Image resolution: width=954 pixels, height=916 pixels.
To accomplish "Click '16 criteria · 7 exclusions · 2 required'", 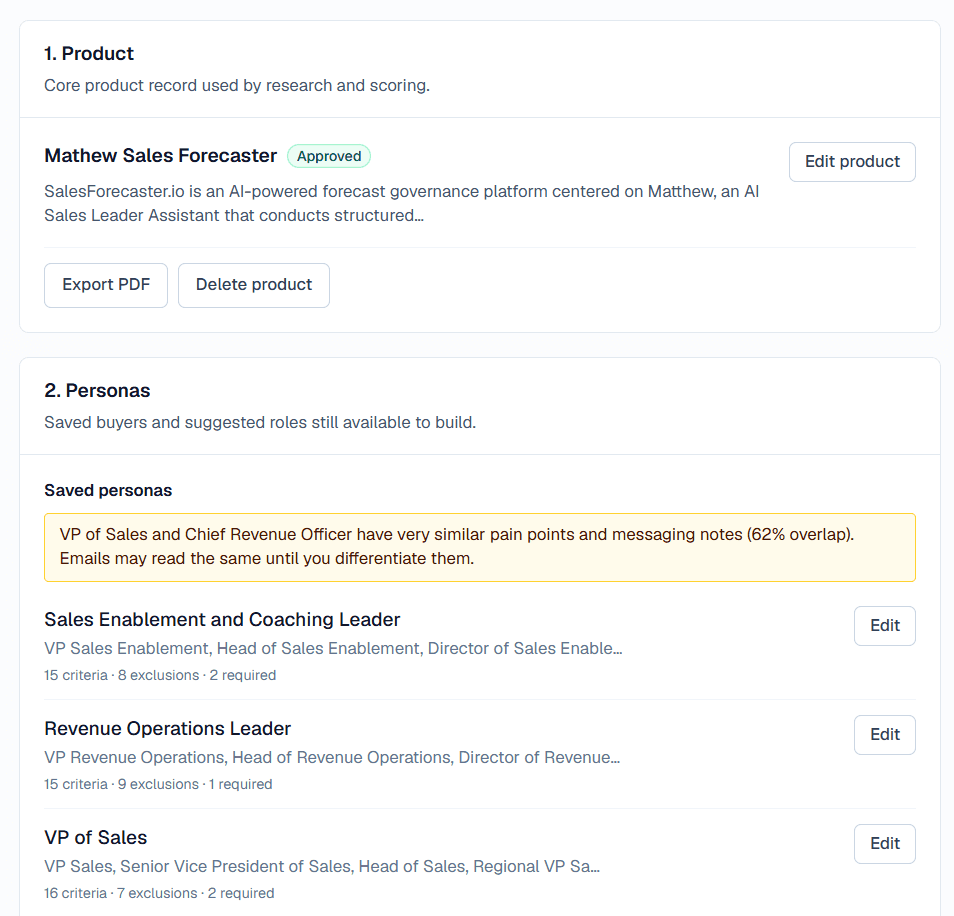I will pyautogui.click(x=159, y=893).
